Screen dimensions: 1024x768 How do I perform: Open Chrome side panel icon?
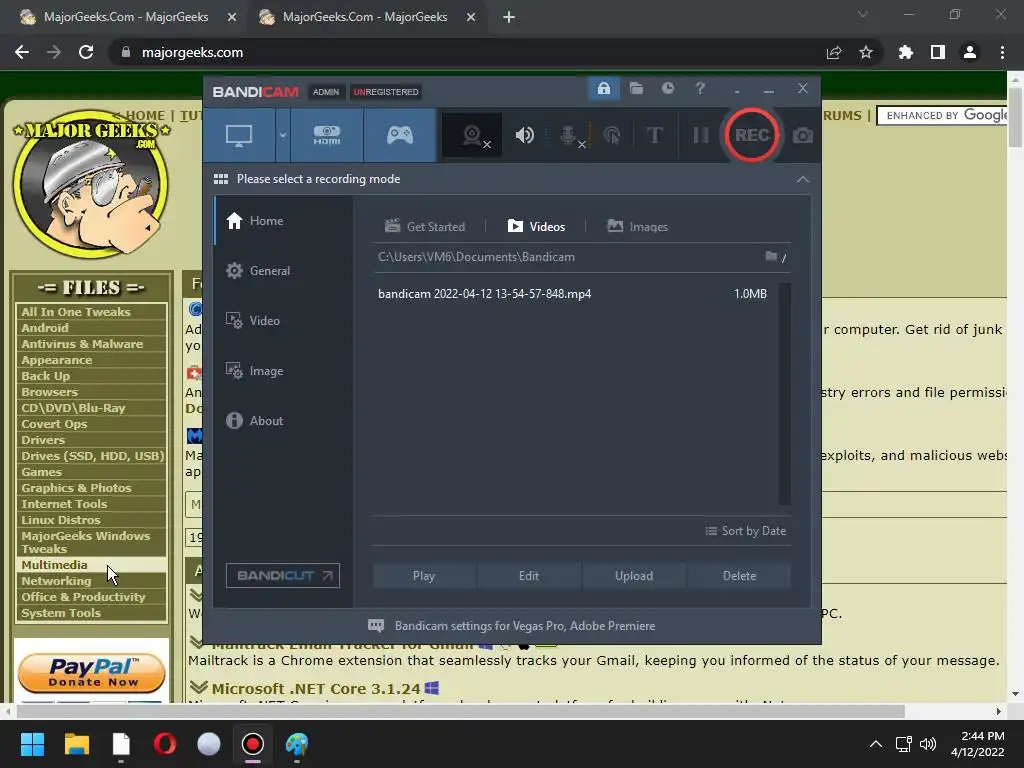(938, 52)
